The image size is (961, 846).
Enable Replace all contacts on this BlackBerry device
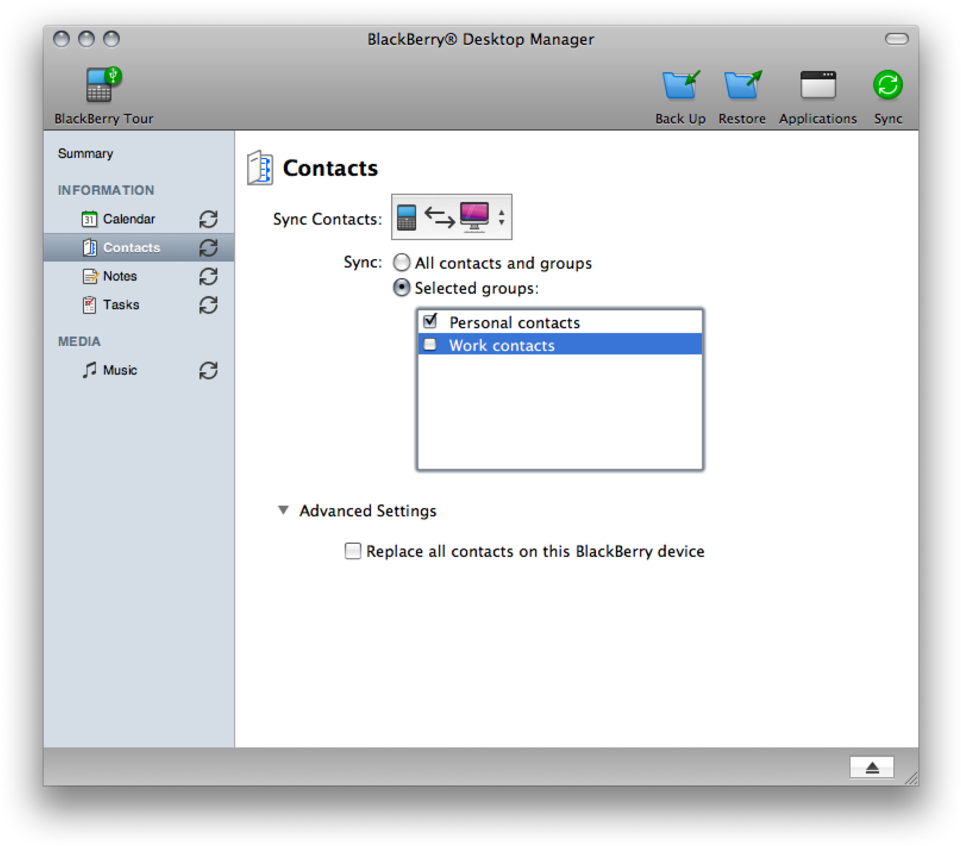pyautogui.click(x=352, y=551)
